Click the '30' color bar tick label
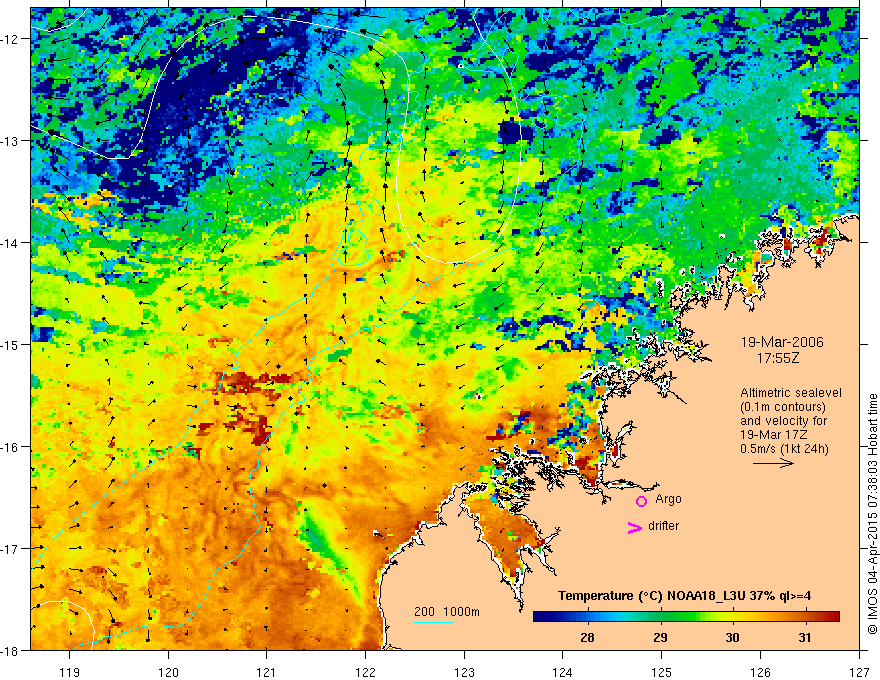This screenshot has width=880, height=680. pos(732,637)
